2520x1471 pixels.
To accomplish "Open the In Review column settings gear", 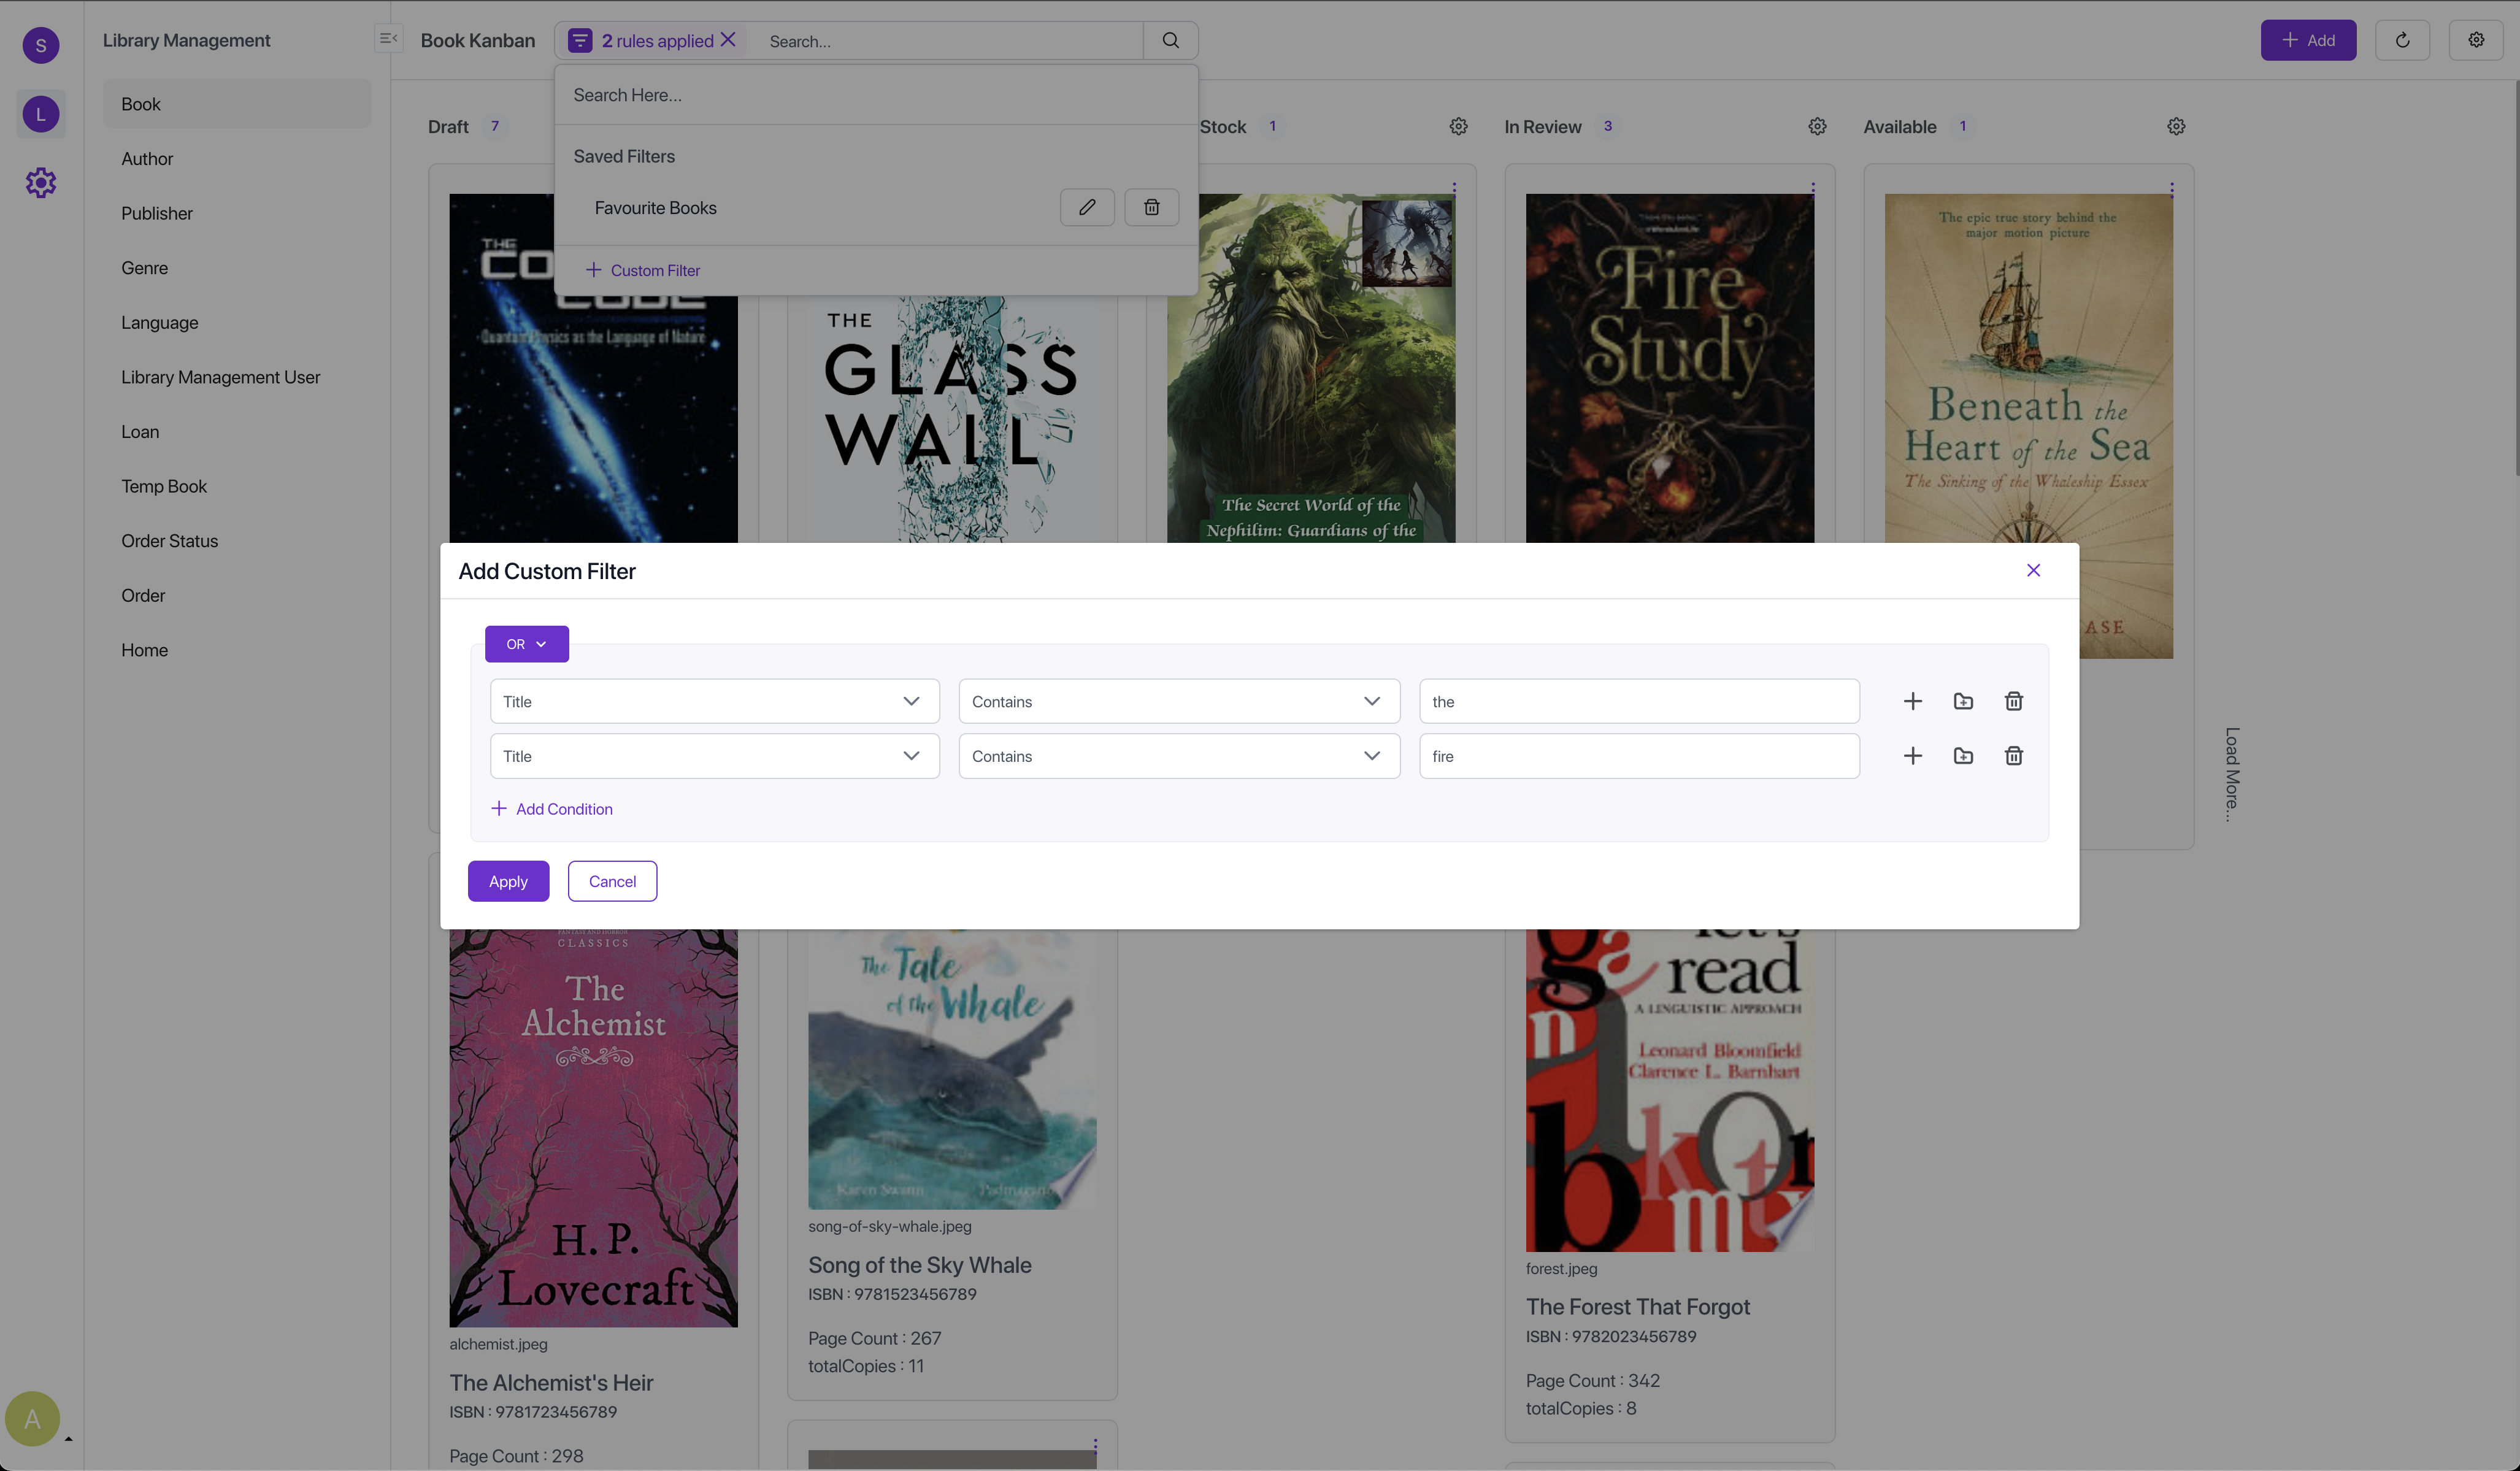I will pos(1817,127).
